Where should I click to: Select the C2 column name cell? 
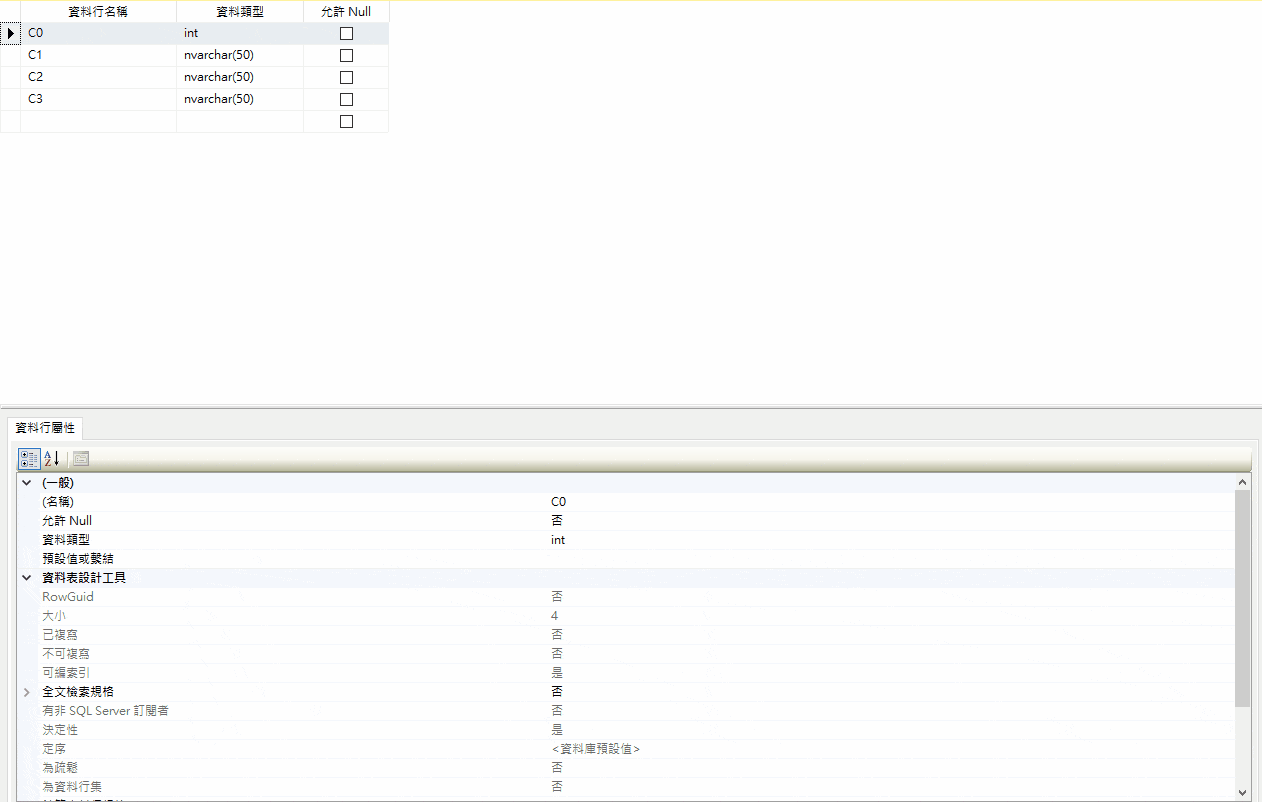point(98,77)
